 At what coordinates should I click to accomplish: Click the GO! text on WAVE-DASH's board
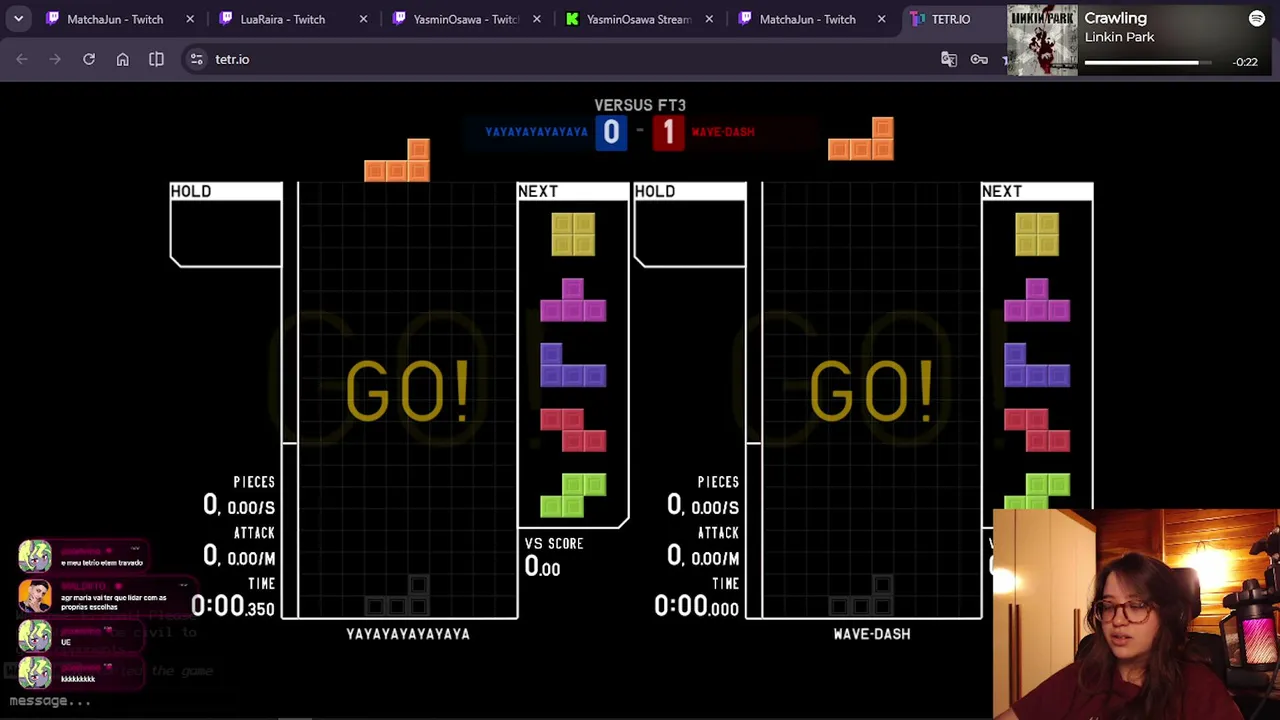871,391
